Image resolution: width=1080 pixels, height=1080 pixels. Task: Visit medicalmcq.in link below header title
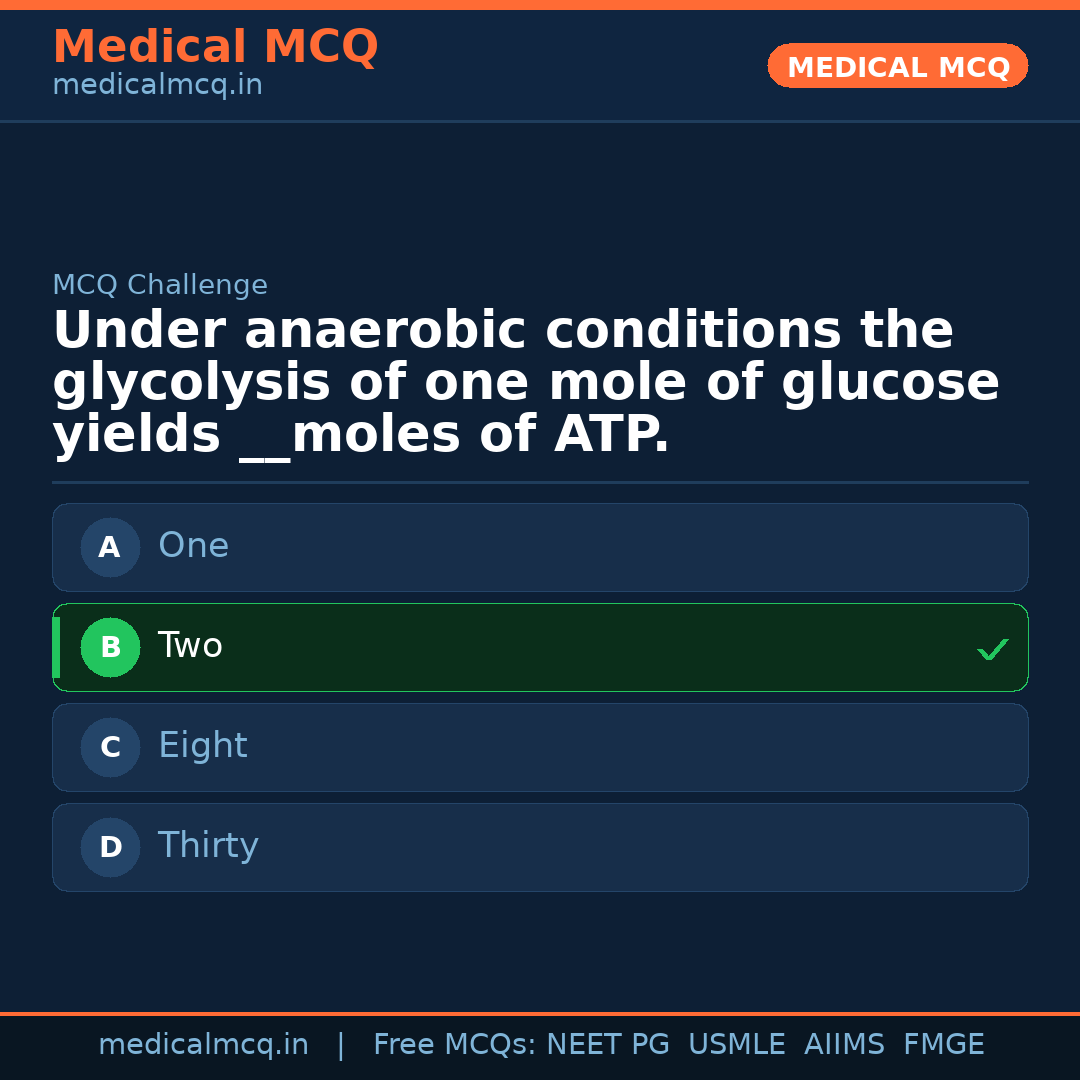click(x=157, y=86)
